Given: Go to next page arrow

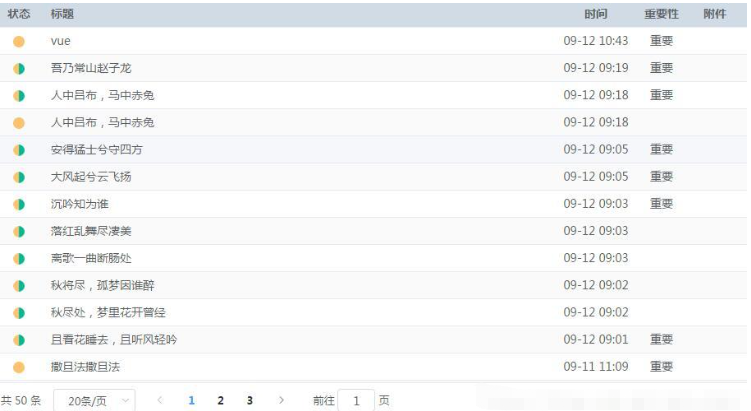Looking at the screenshot, I should coord(281,400).
